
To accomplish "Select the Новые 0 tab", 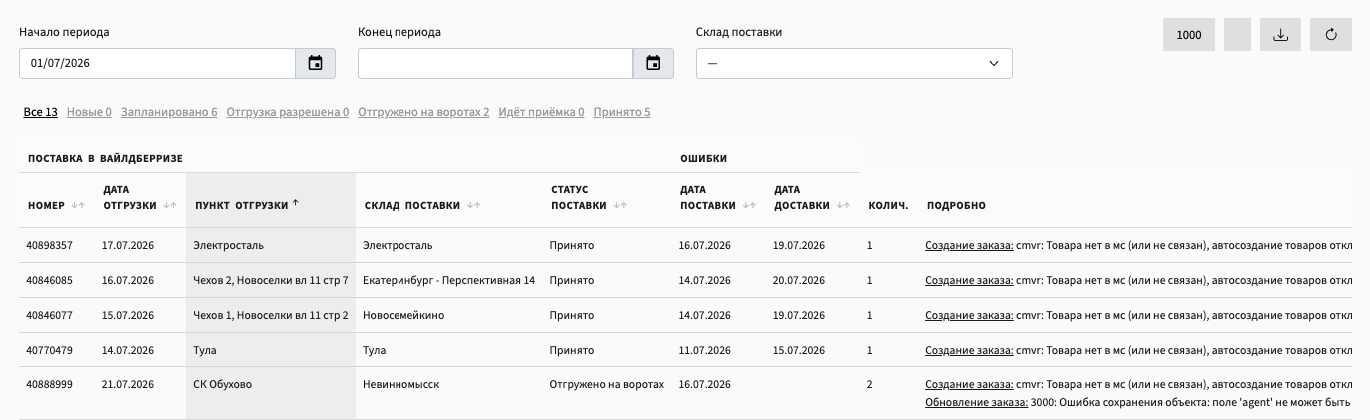I will pos(89,112).
